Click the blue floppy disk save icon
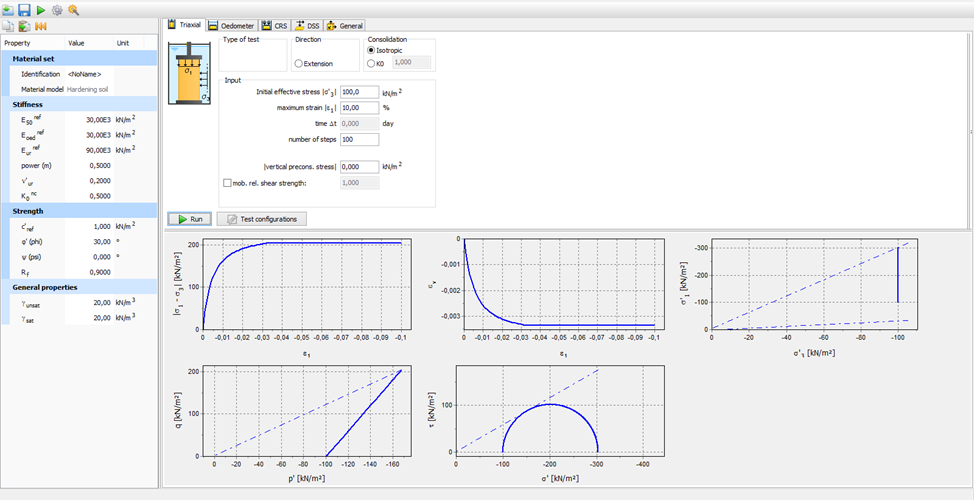The image size is (974, 500). click(24, 9)
